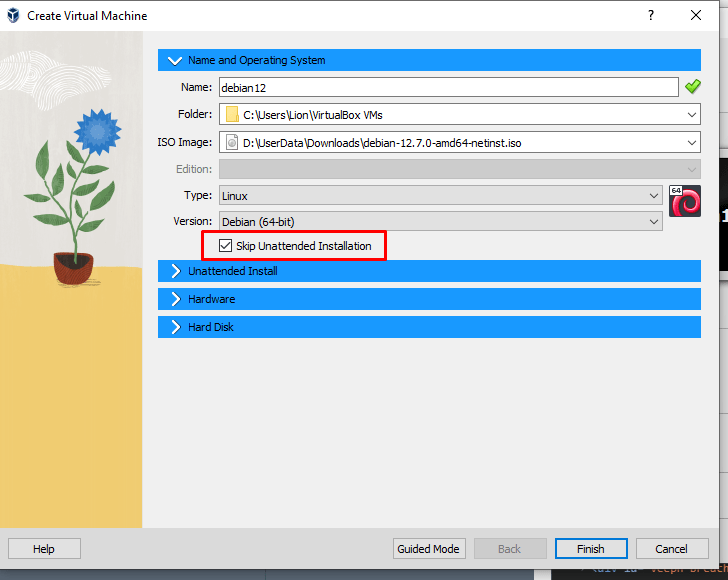Click the VirtualBox logo in title bar

pyautogui.click(x=13, y=15)
